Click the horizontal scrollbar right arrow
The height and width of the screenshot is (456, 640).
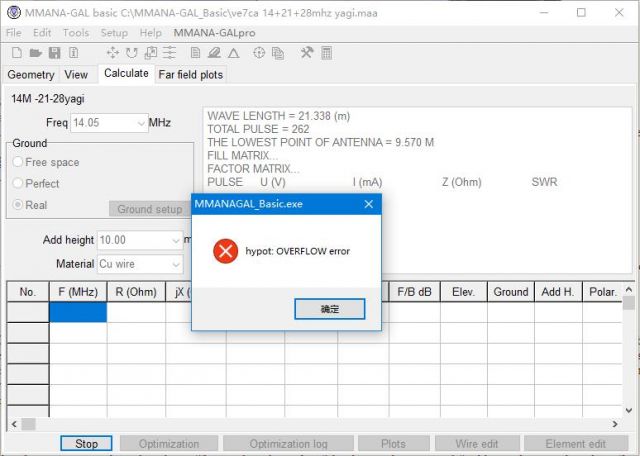615,424
